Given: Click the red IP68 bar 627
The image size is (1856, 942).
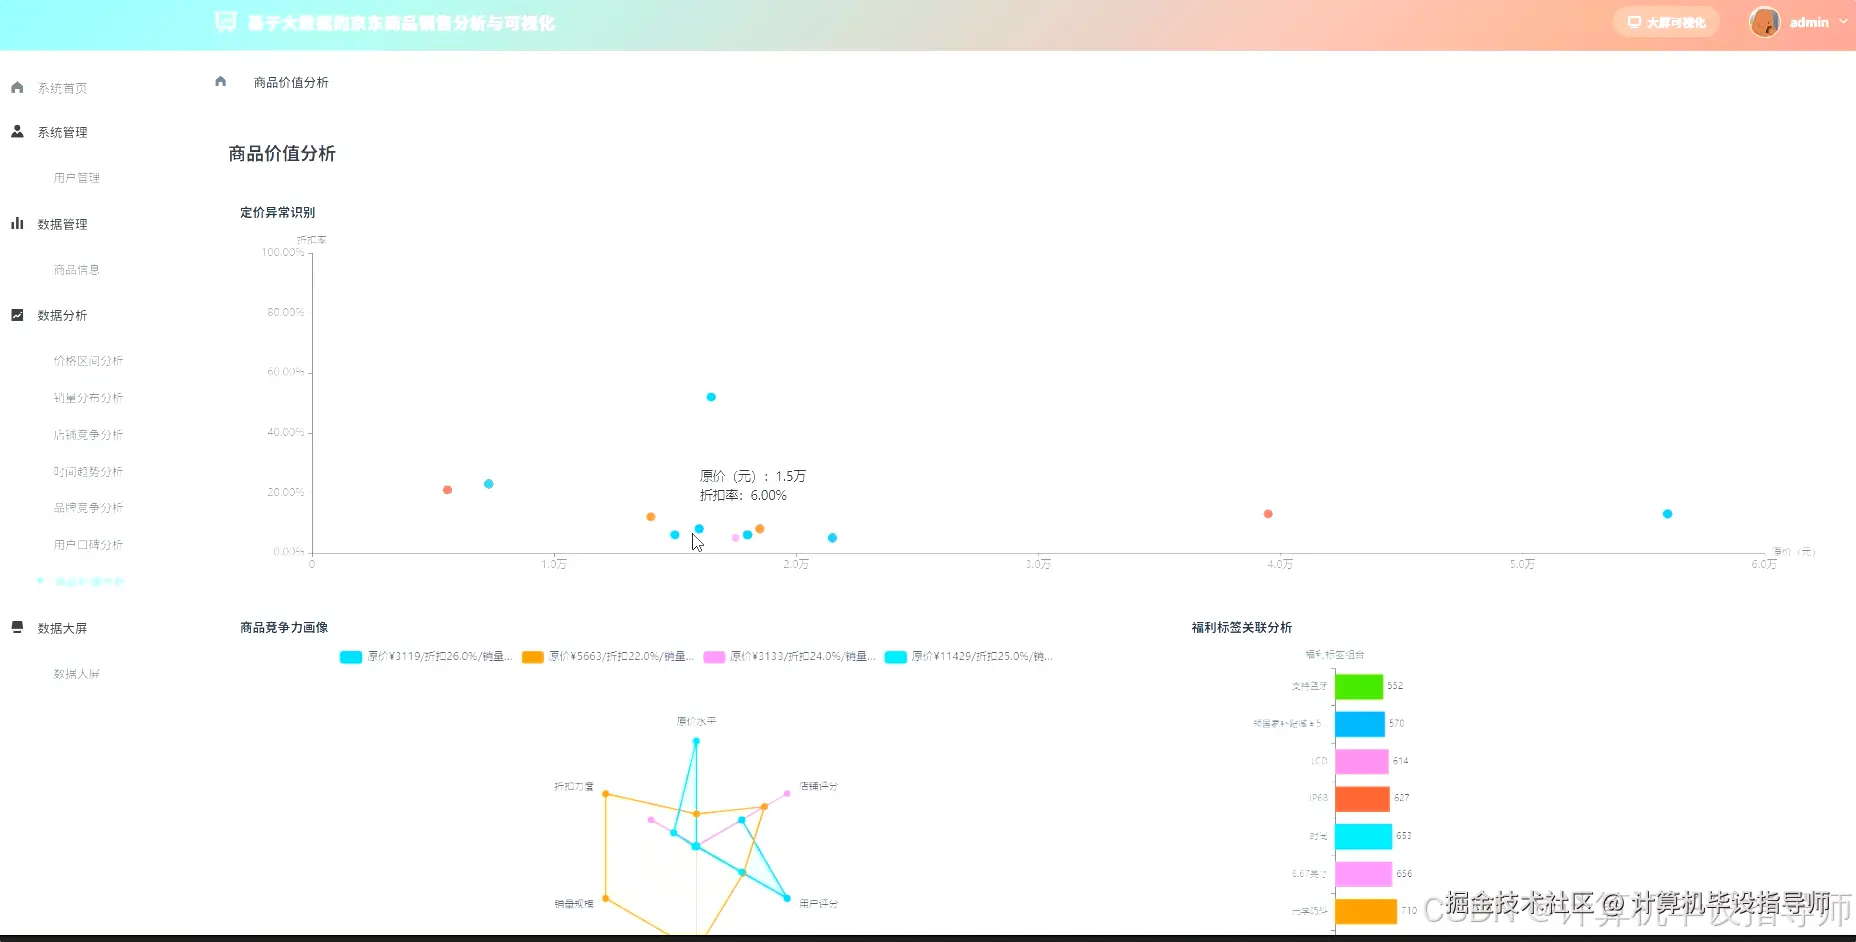Looking at the screenshot, I should pyautogui.click(x=1363, y=799).
